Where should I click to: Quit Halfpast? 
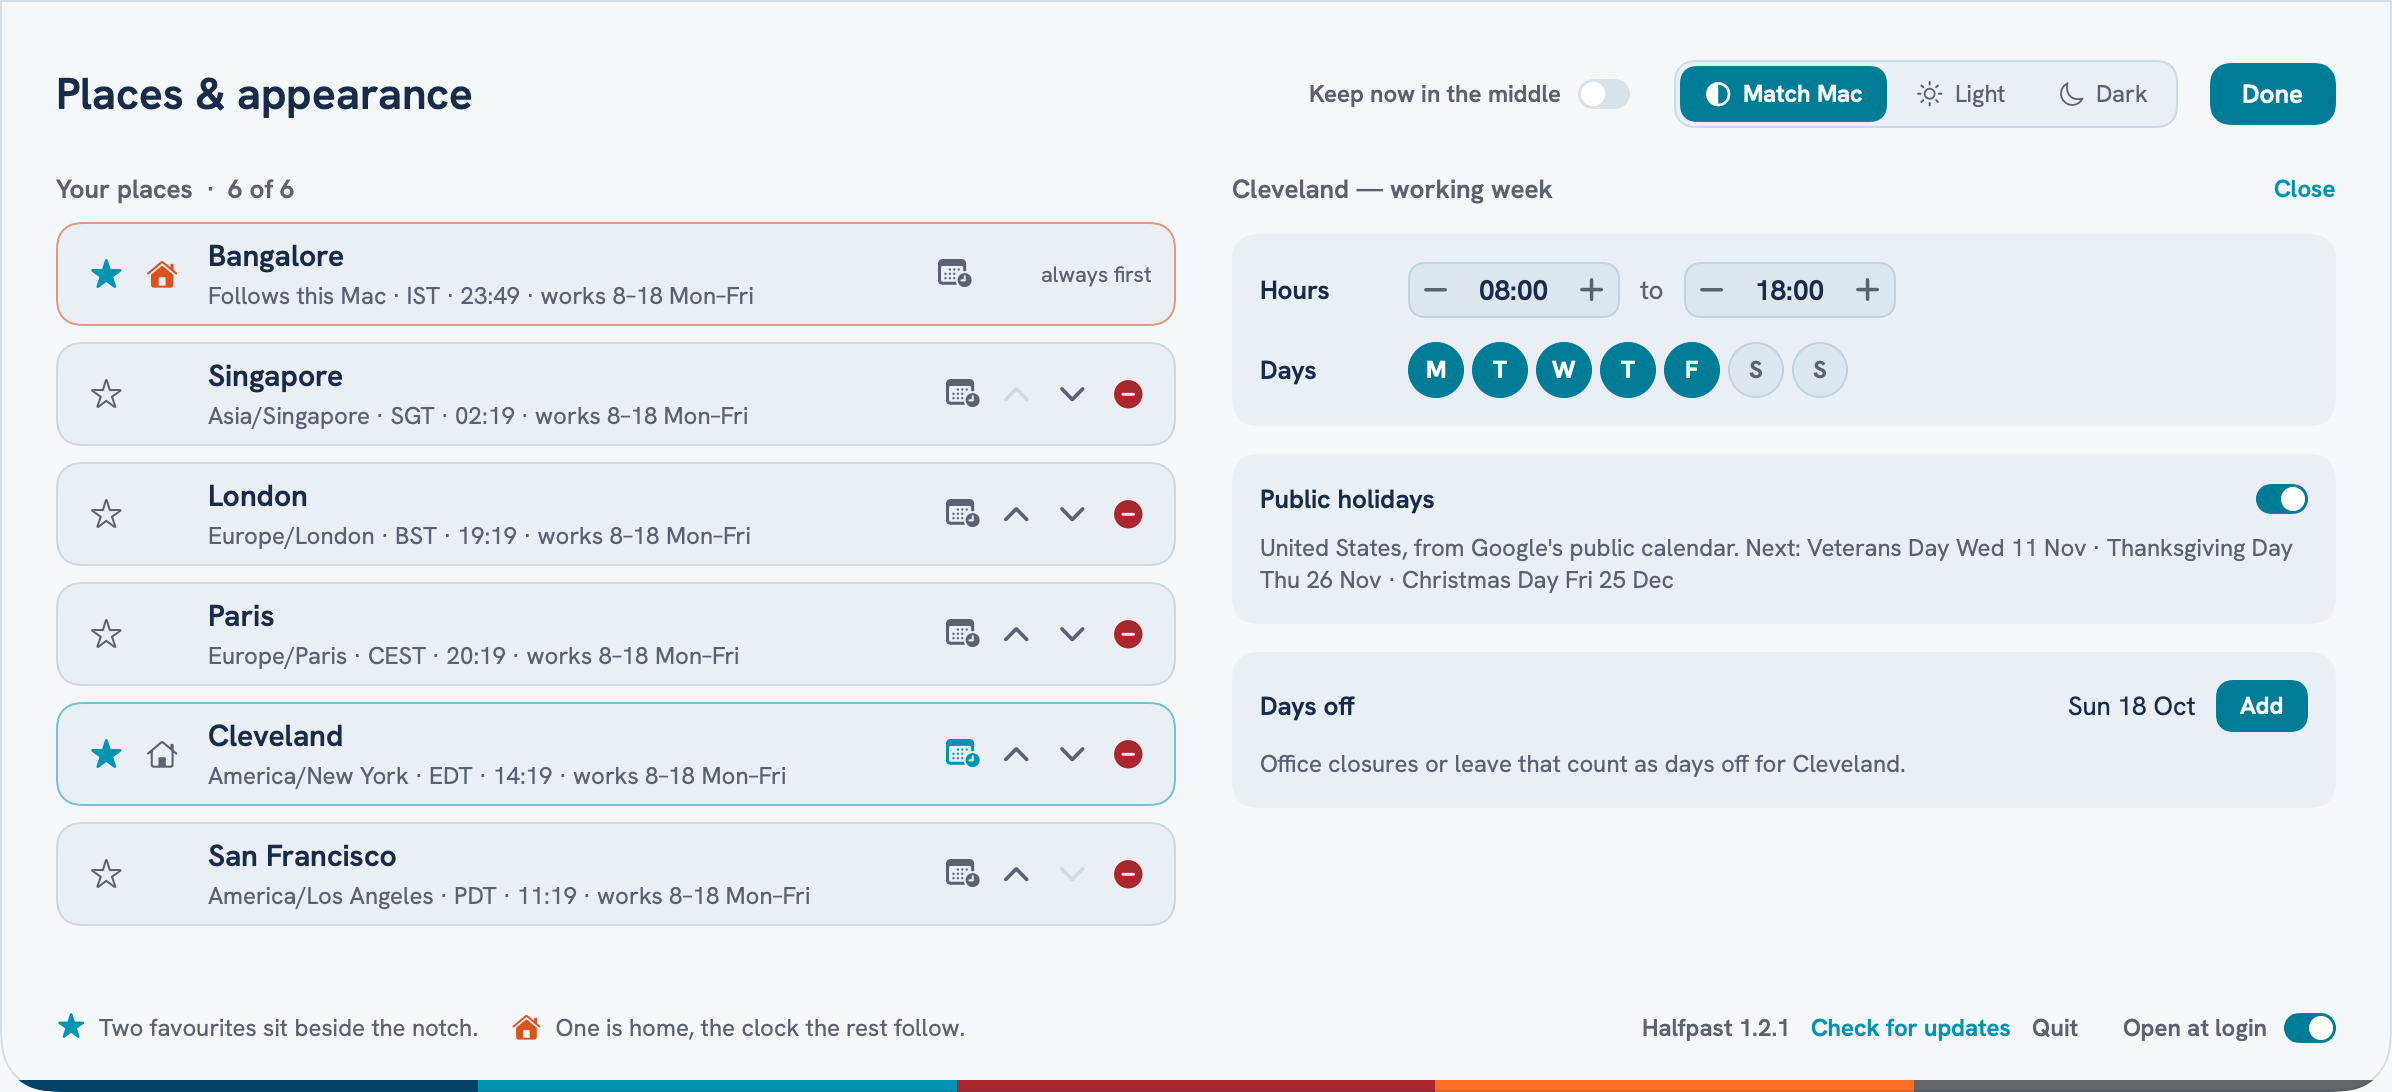[x=2054, y=1028]
